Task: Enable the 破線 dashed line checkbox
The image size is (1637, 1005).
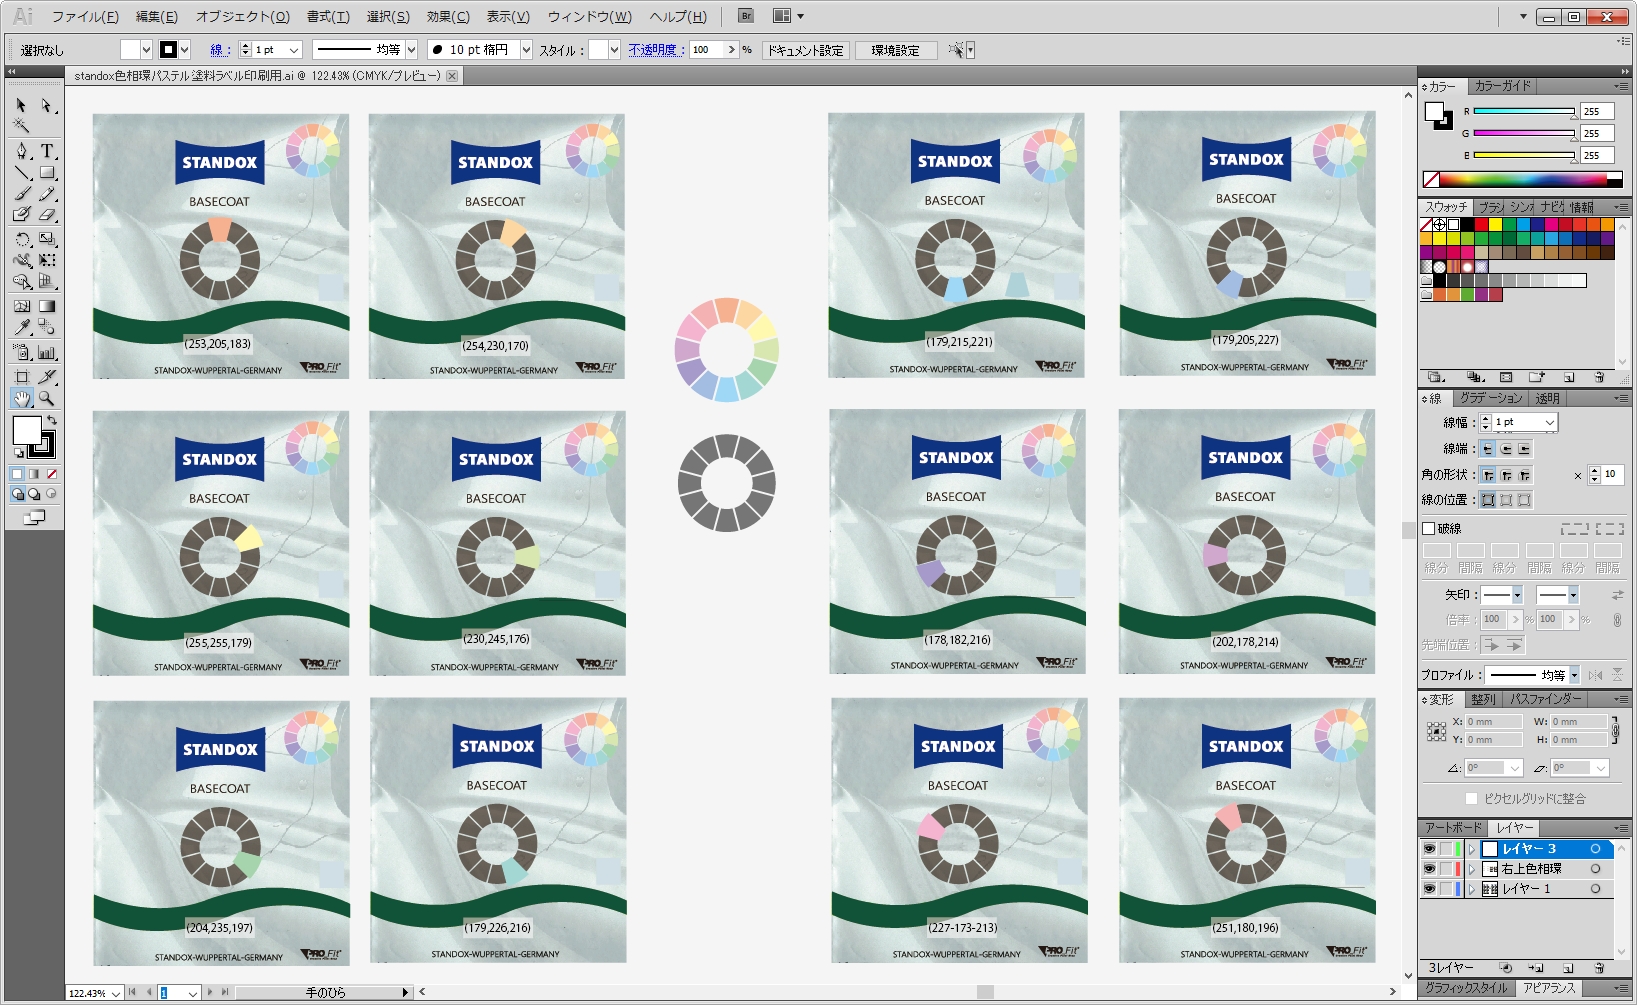Action: (x=1429, y=529)
